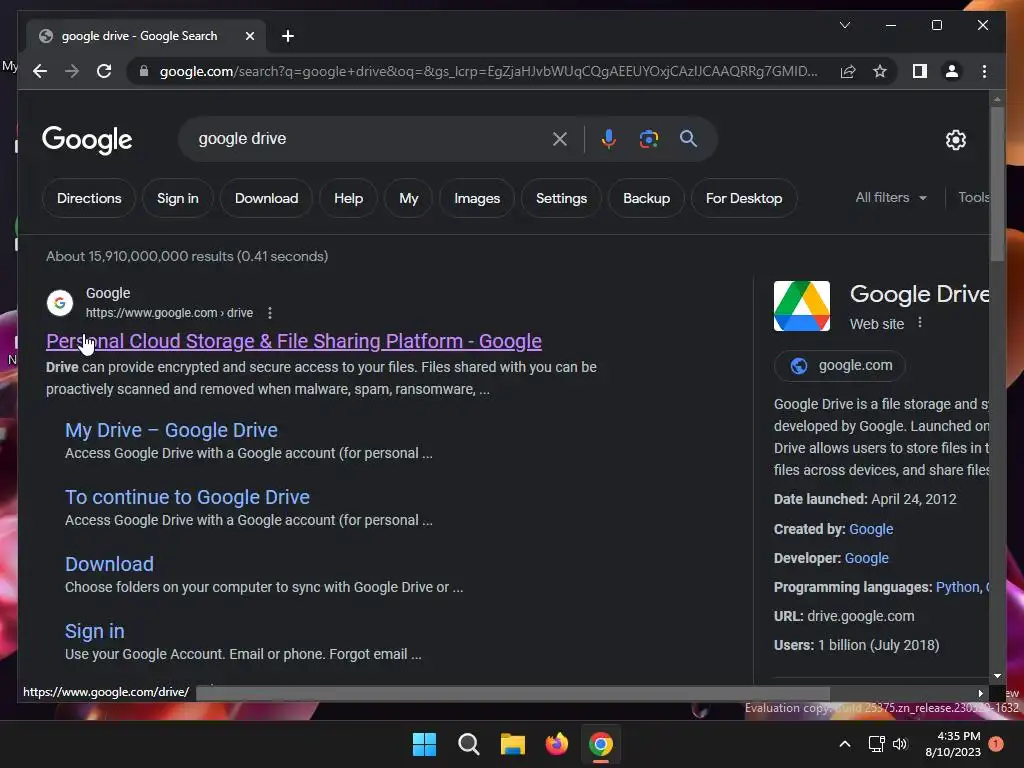Share this page from address bar
The width and height of the screenshot is (1024, 768).
[x=848, y=71]
